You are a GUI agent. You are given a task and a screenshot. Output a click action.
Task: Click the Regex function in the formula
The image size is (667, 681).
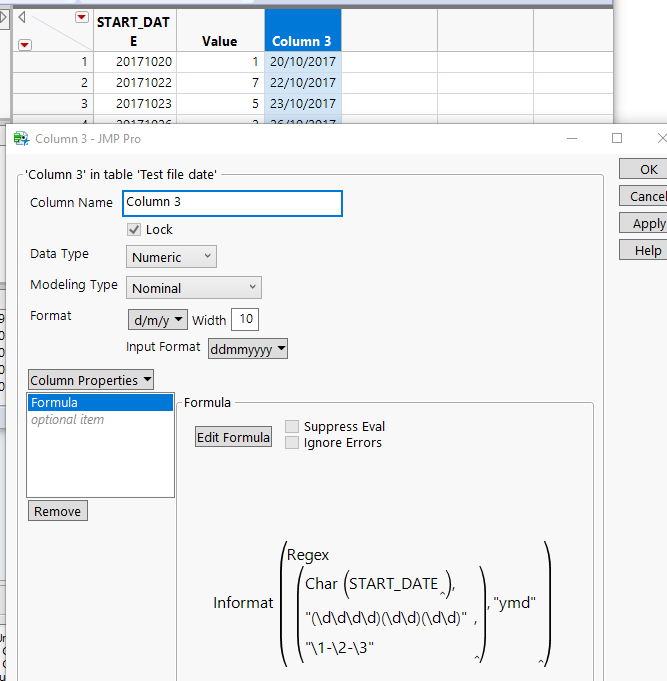[x=307, y=555]
